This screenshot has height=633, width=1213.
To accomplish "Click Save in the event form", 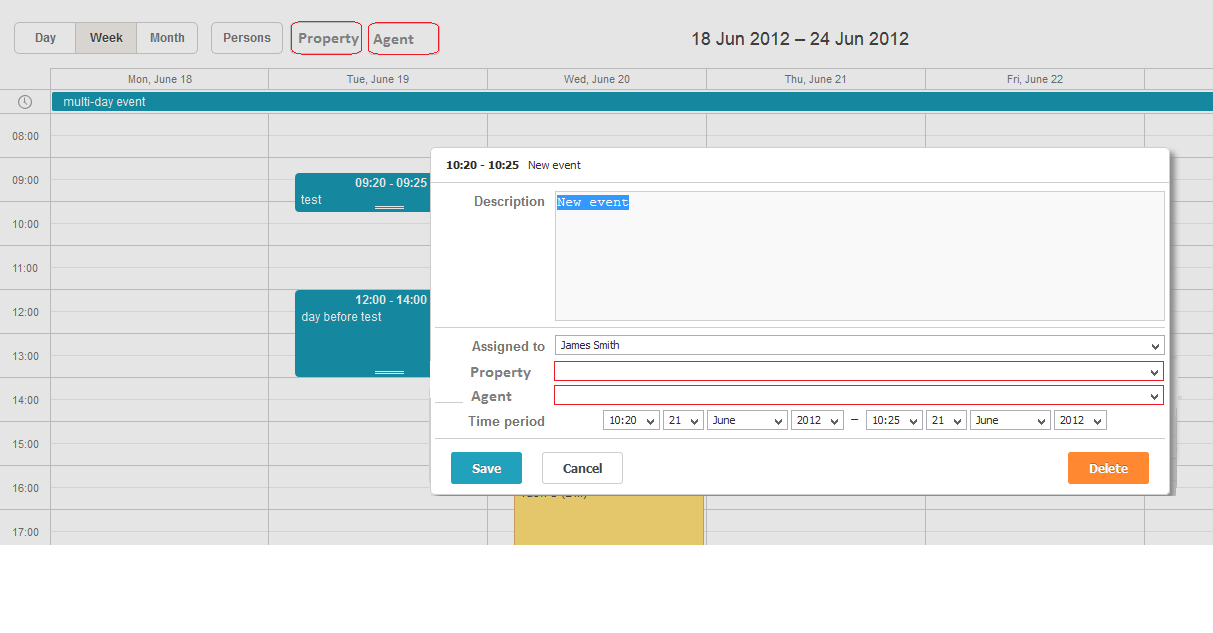I will 486,468.
